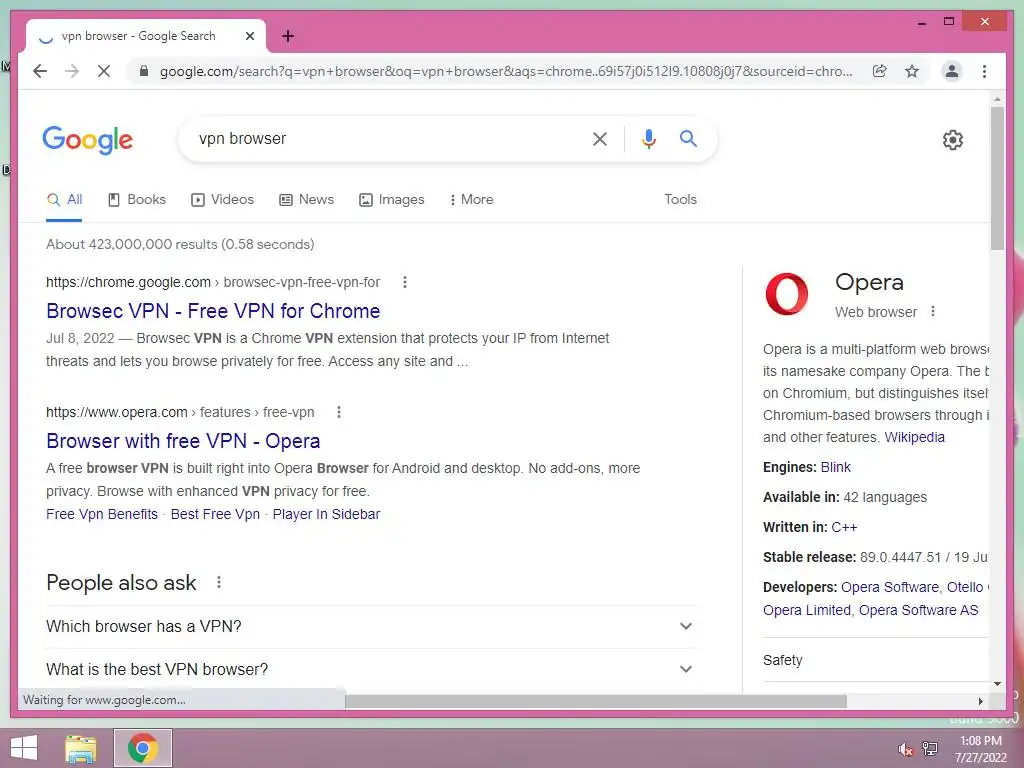This screenshot has width=1024, height=768.
Task: Open a new tab with plus
Action: coord(288,36)
